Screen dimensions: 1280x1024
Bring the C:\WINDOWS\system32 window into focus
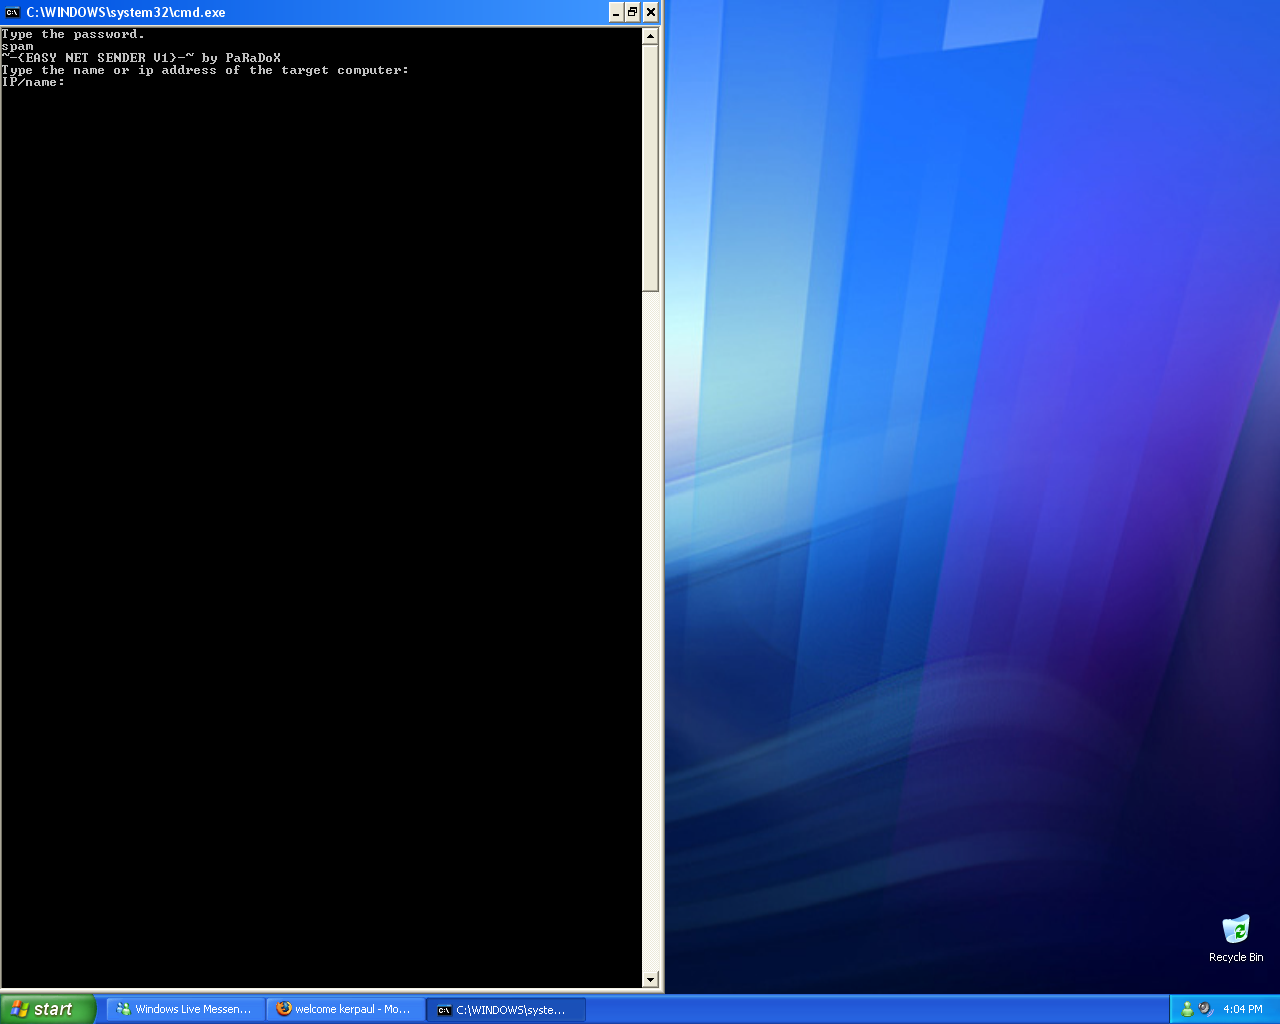tap(505, 1009)
